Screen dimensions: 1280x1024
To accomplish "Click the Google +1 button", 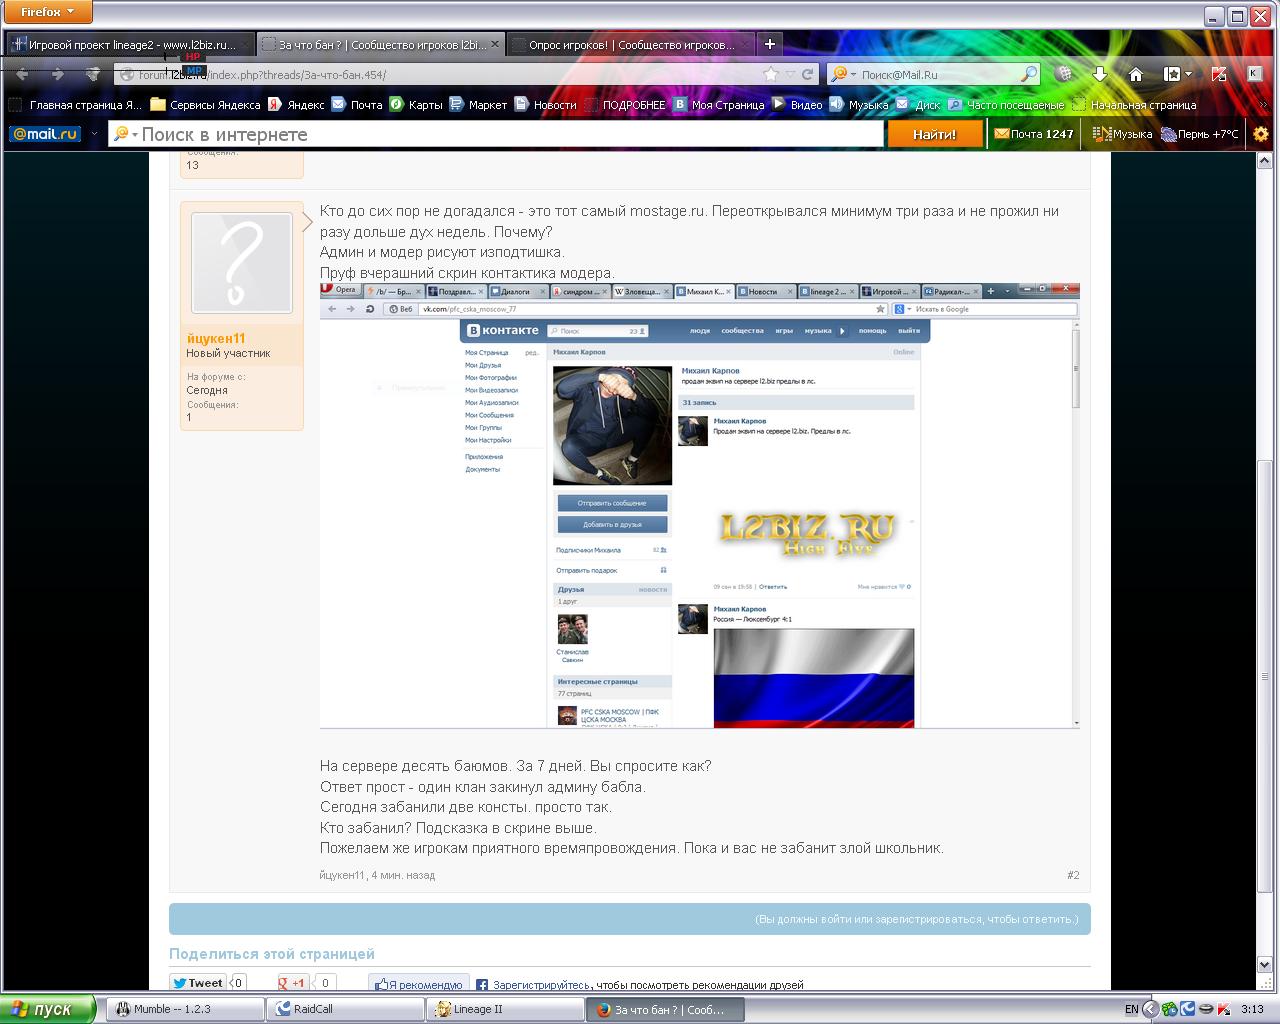I will click(293, 983).
